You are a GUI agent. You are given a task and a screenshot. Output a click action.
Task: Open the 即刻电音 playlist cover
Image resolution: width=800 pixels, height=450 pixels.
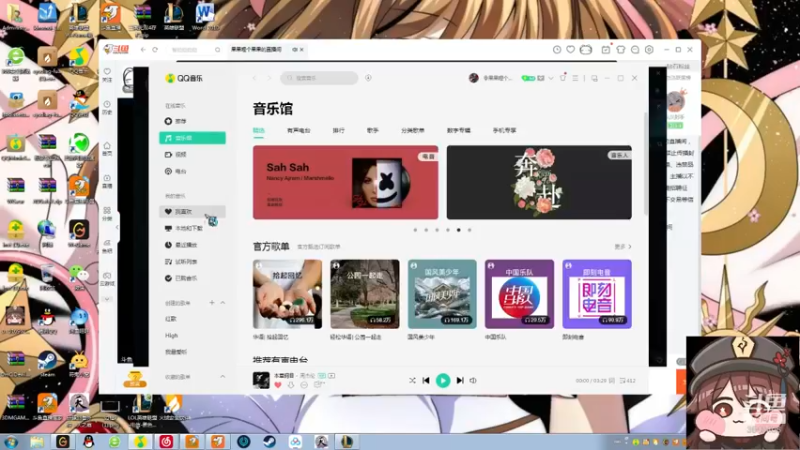click(597, 294)
